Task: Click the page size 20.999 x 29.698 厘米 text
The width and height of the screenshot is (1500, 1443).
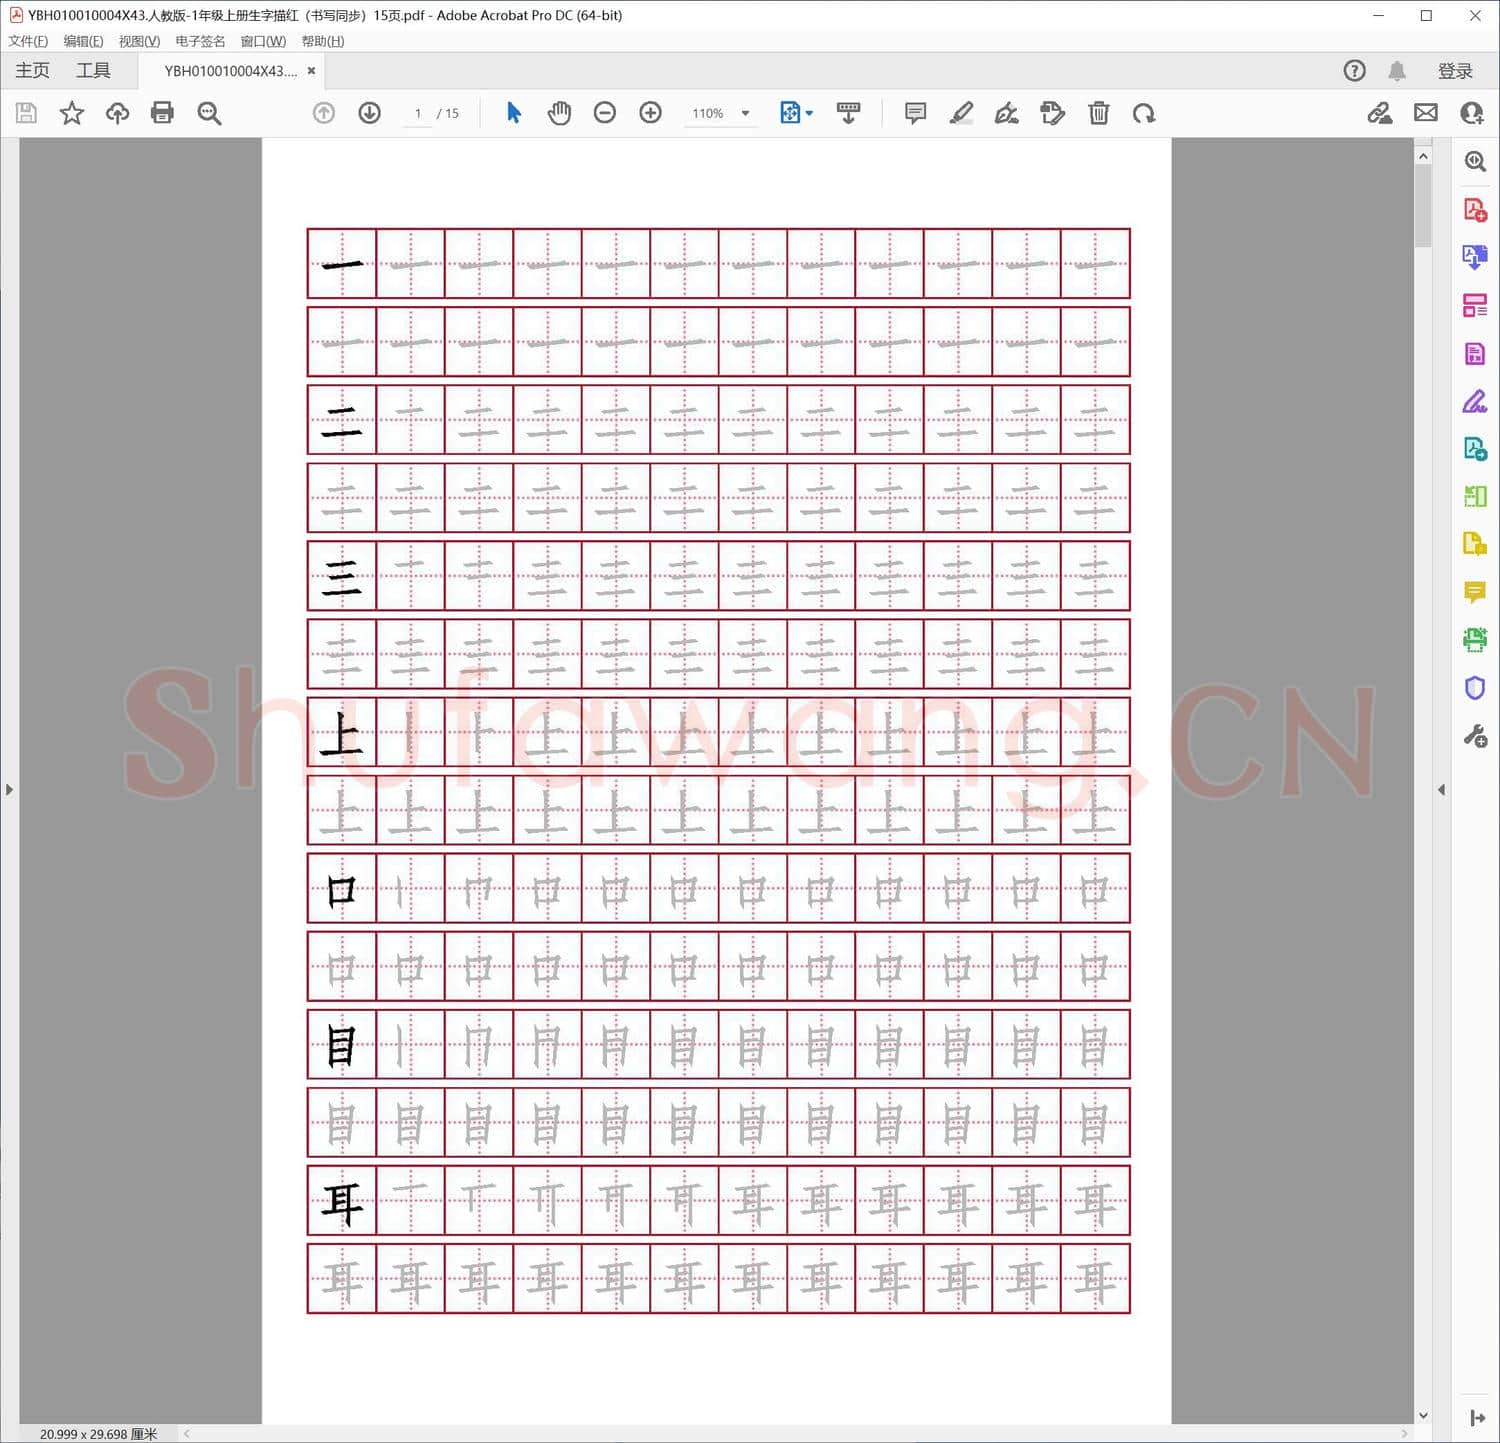Action: [98, 1434]
